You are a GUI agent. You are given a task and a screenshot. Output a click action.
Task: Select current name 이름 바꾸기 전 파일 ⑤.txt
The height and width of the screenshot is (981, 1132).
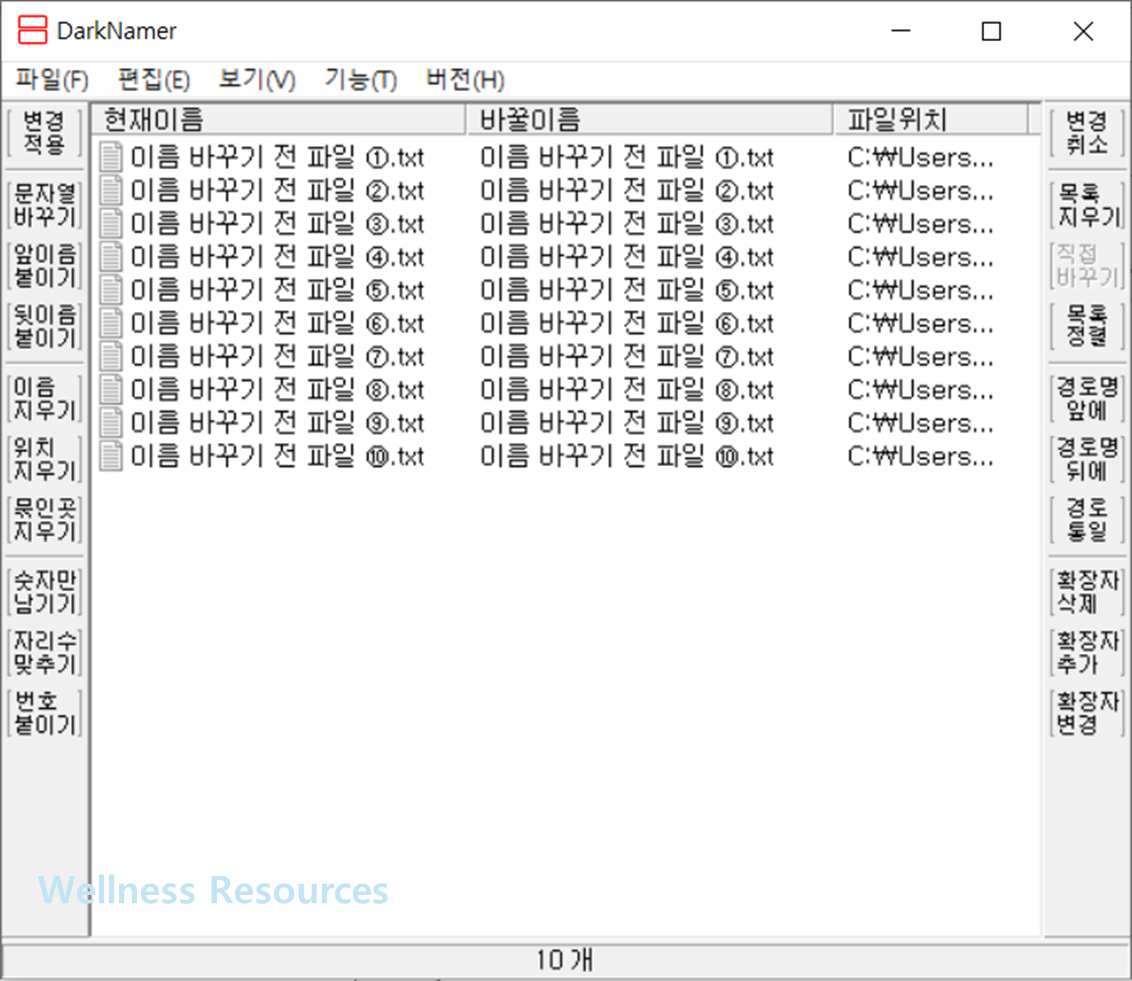277,289
